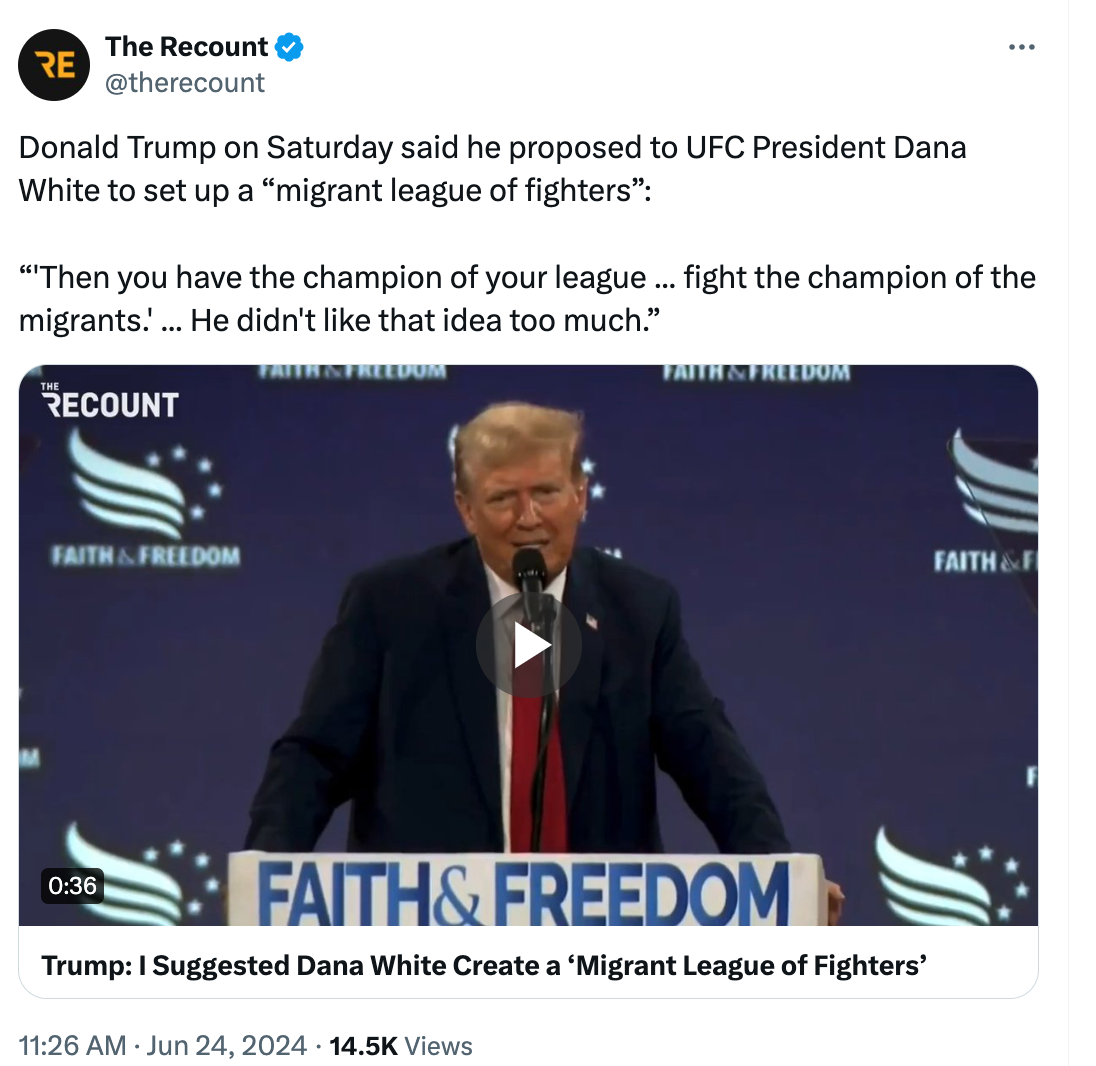Click the word Views beside 14.5K
The height and width of the screenshot is (1066, 1096).
[x=438, y=1046]
